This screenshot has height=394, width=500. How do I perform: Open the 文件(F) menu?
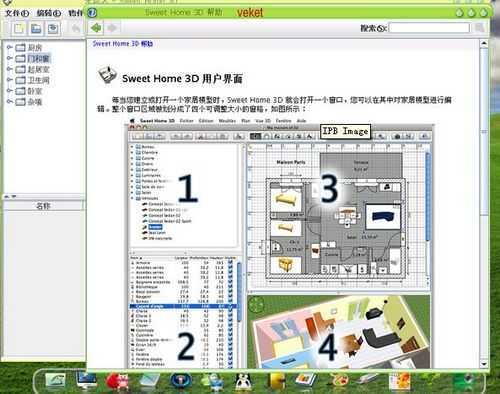(x=17, y=13)
